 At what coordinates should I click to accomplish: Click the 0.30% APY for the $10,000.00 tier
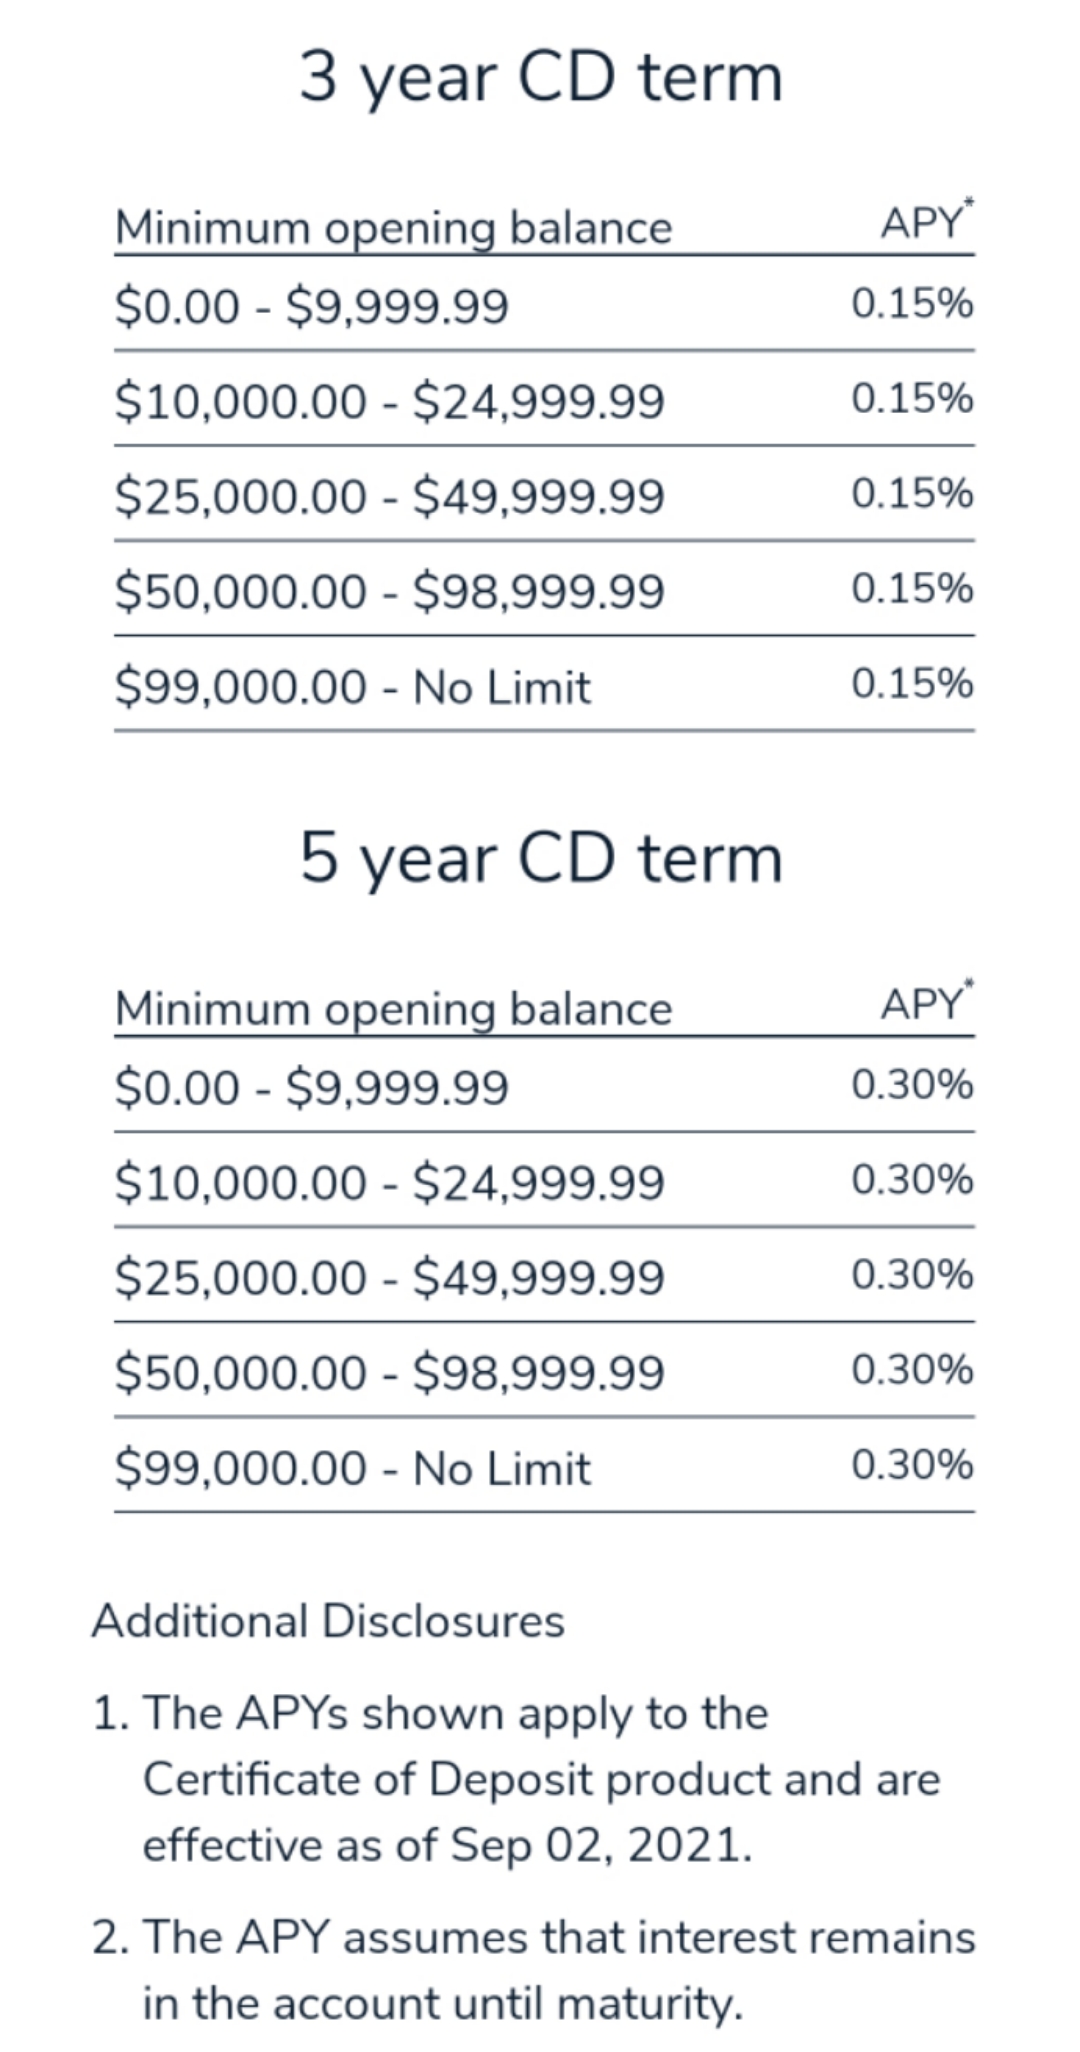912,1180
